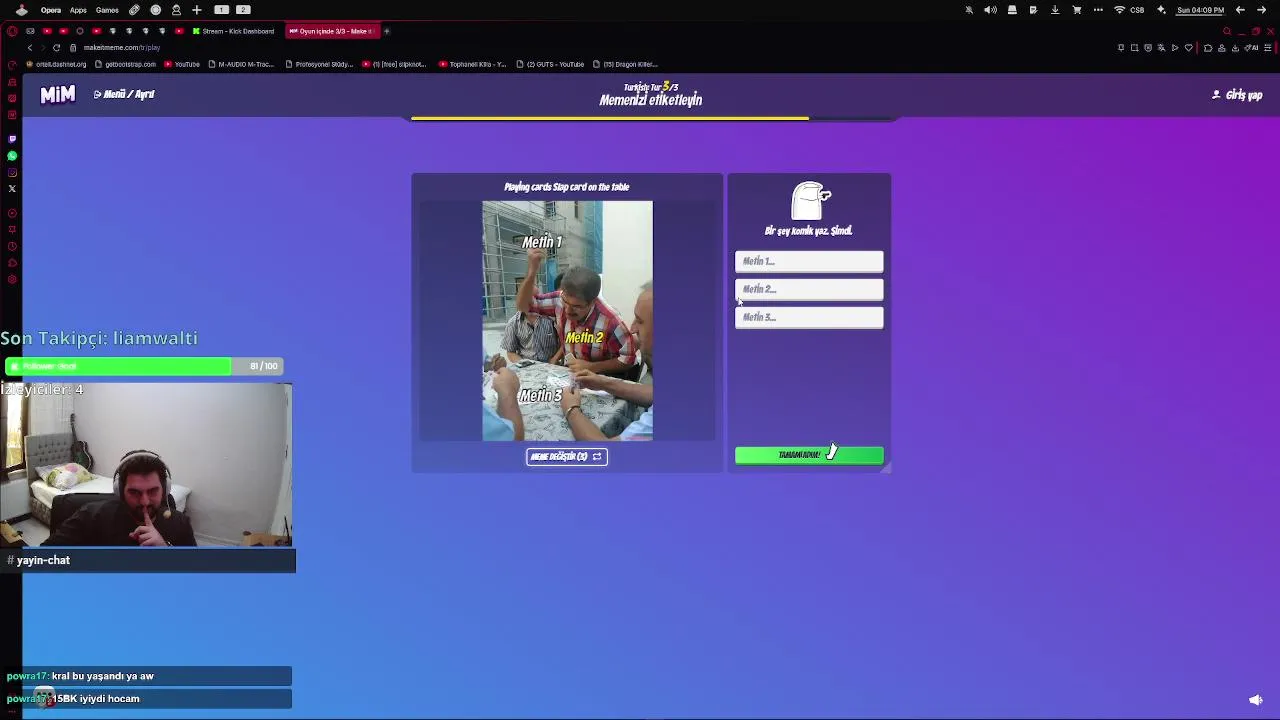Focus the Metin 2 text field
1280x720 pixels.
[x=809, y=289]
